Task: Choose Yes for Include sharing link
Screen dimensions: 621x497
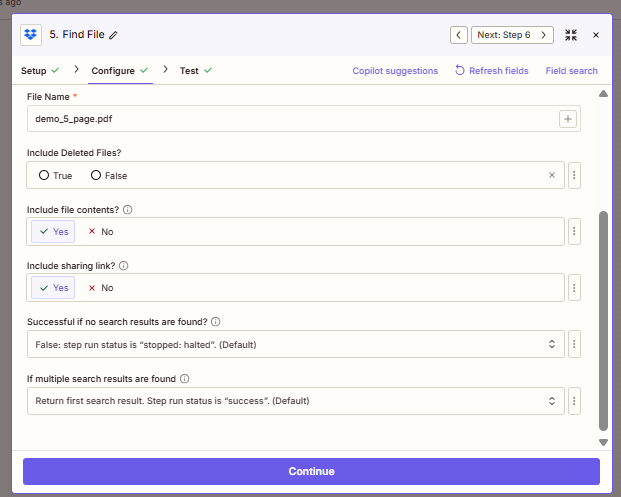Action: pos(53,287)
